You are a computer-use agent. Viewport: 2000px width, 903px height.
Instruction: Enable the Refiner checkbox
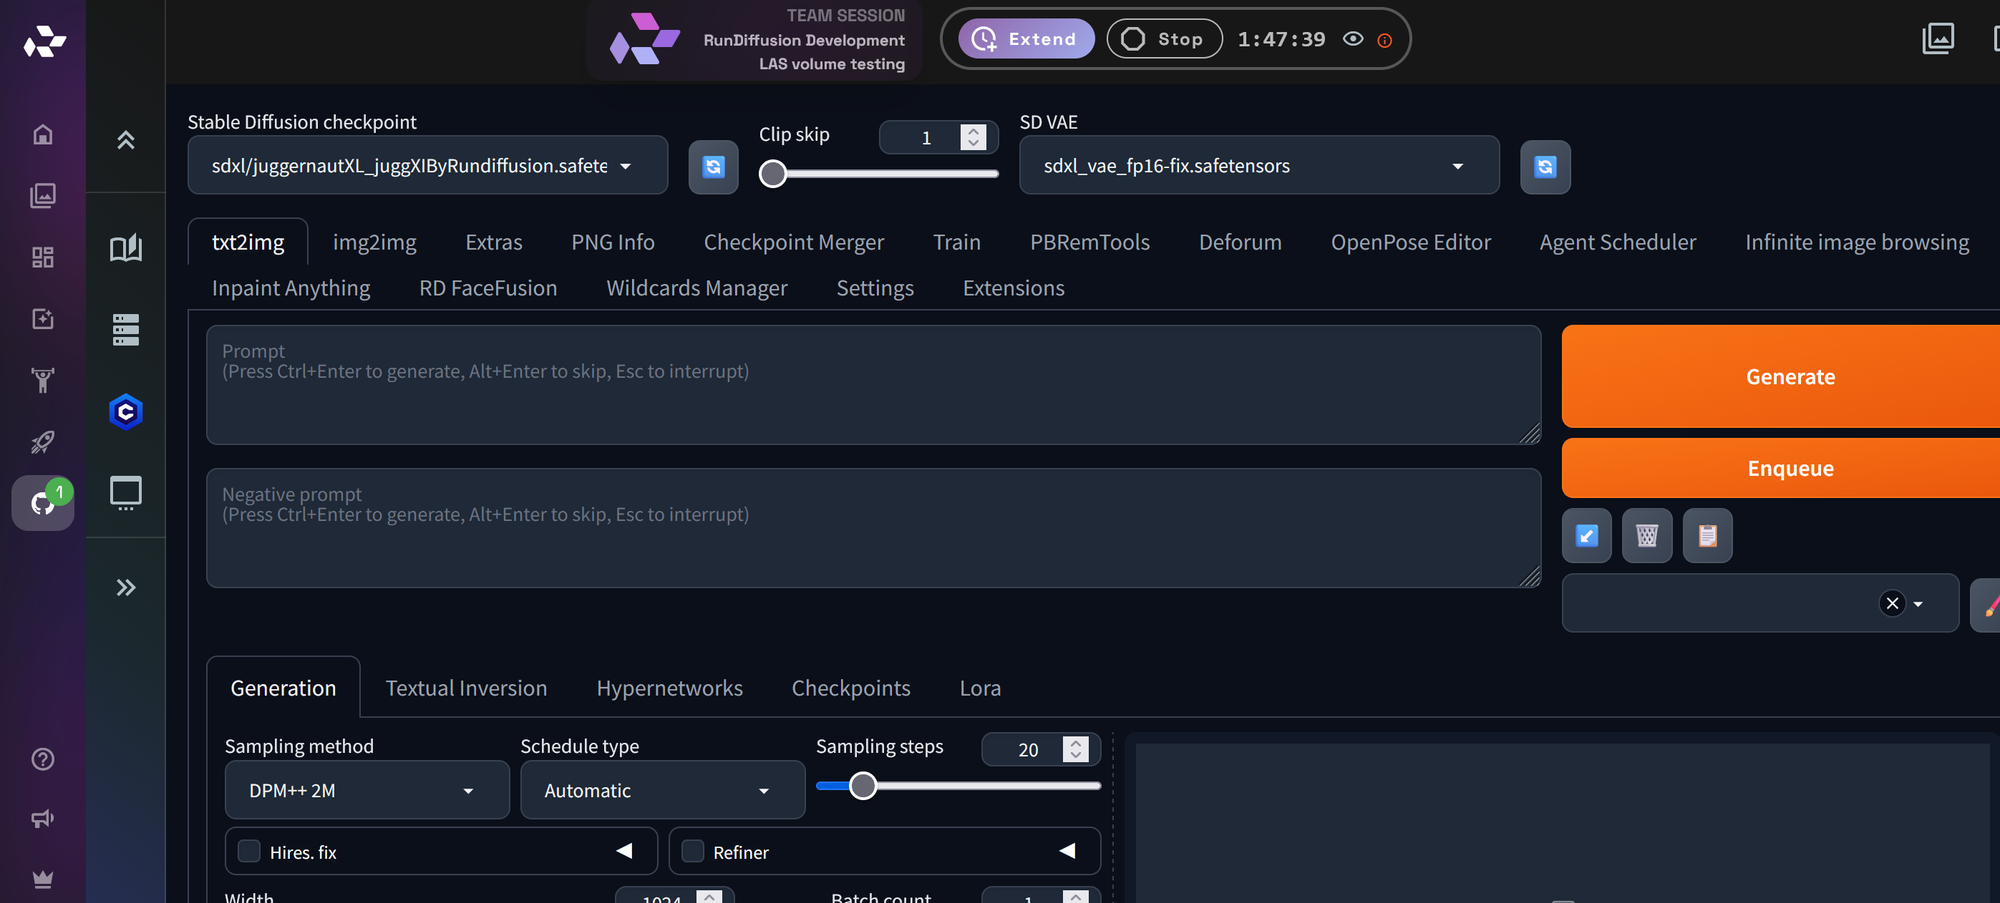691,850
